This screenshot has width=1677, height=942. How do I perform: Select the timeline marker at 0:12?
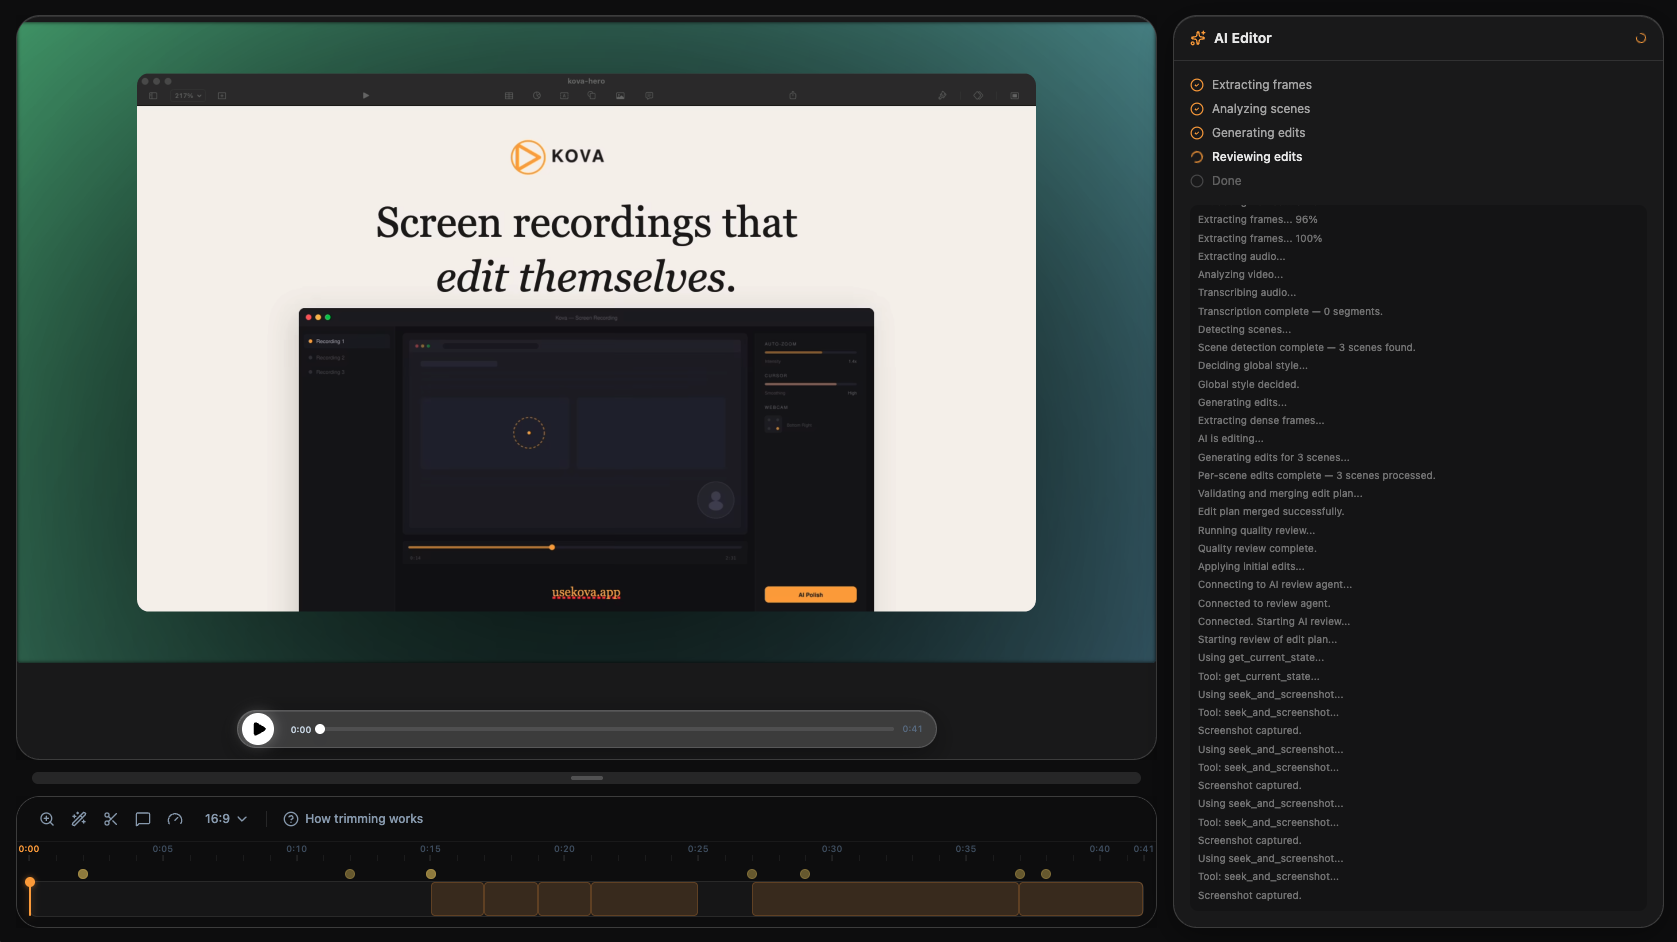(x=350, y=874)
